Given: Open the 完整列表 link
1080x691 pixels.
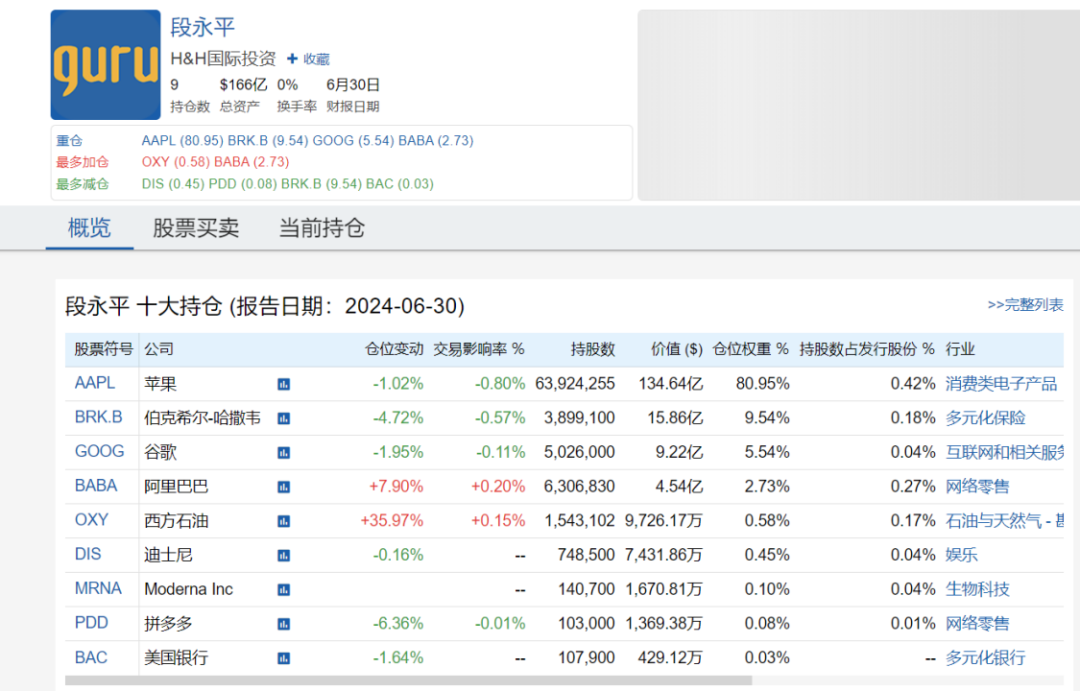Looking at the screenshot, I should pos(1025,305).
